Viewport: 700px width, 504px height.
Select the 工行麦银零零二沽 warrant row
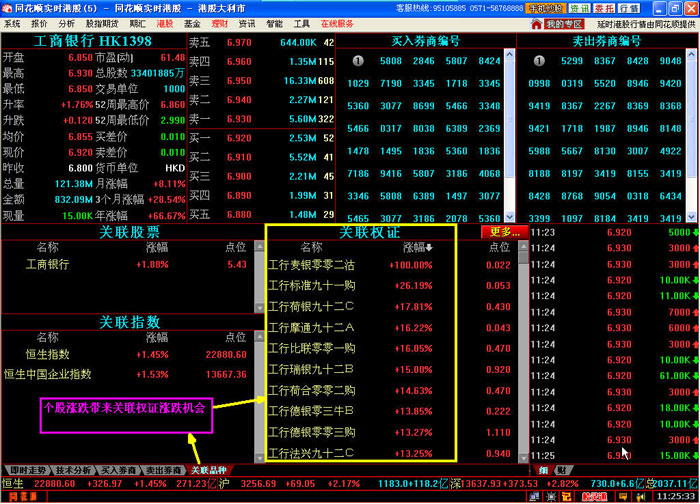pyautogui.click(x=312, y=265)
